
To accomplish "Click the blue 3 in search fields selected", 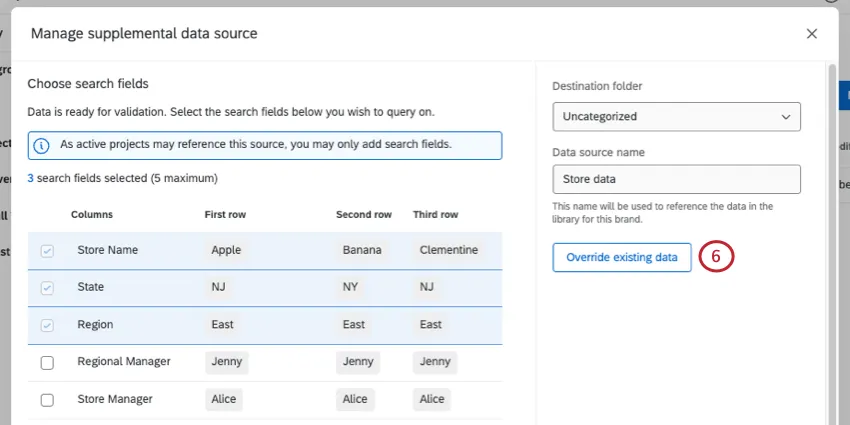I will click(x=30, y=178).
